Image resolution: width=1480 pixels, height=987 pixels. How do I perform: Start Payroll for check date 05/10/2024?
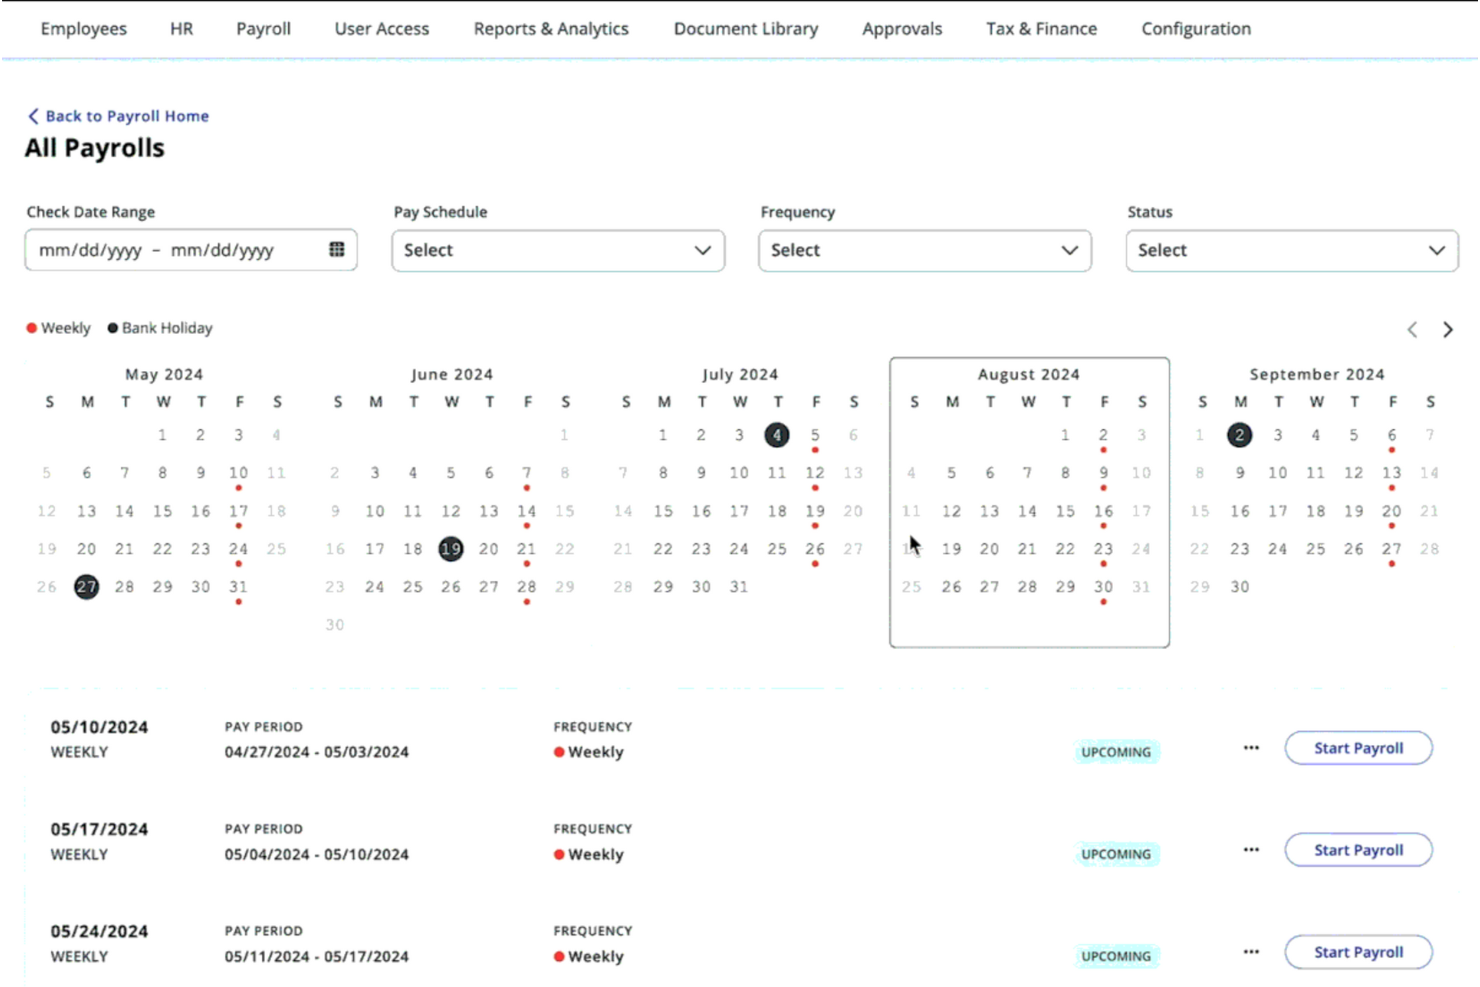(1358, 747)
